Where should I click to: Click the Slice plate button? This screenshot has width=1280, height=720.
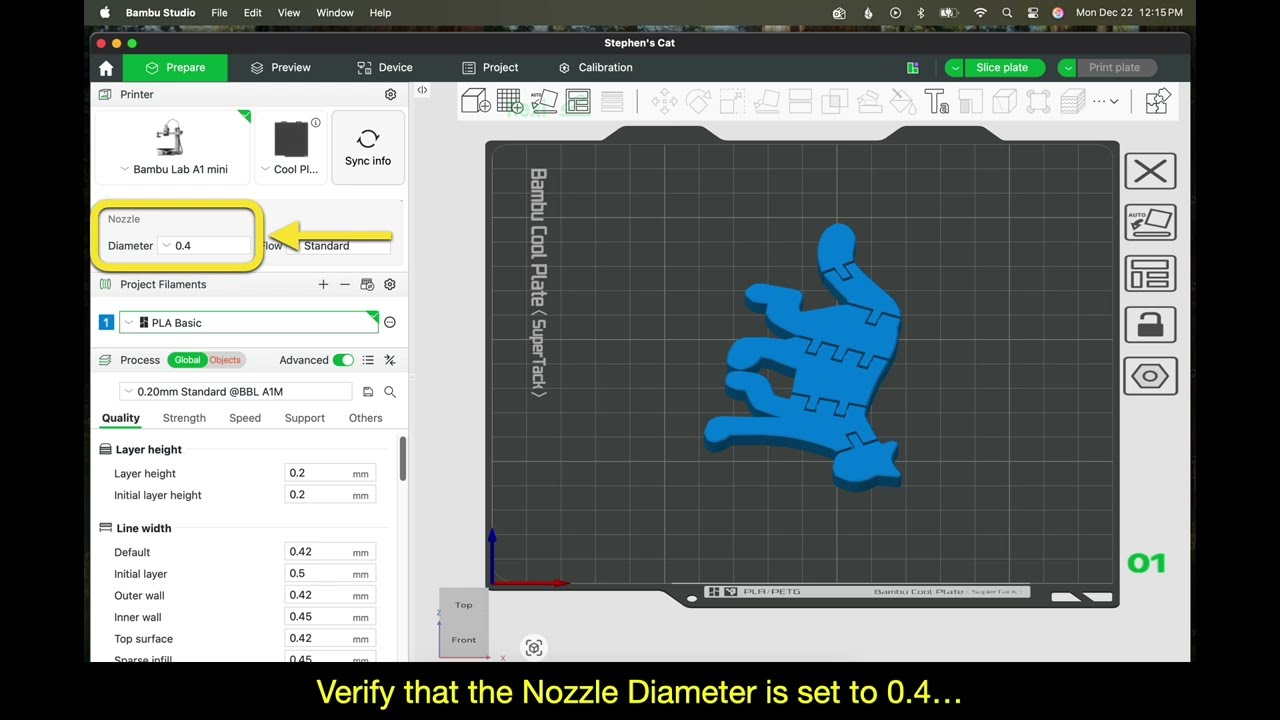tap(1002, 68)
